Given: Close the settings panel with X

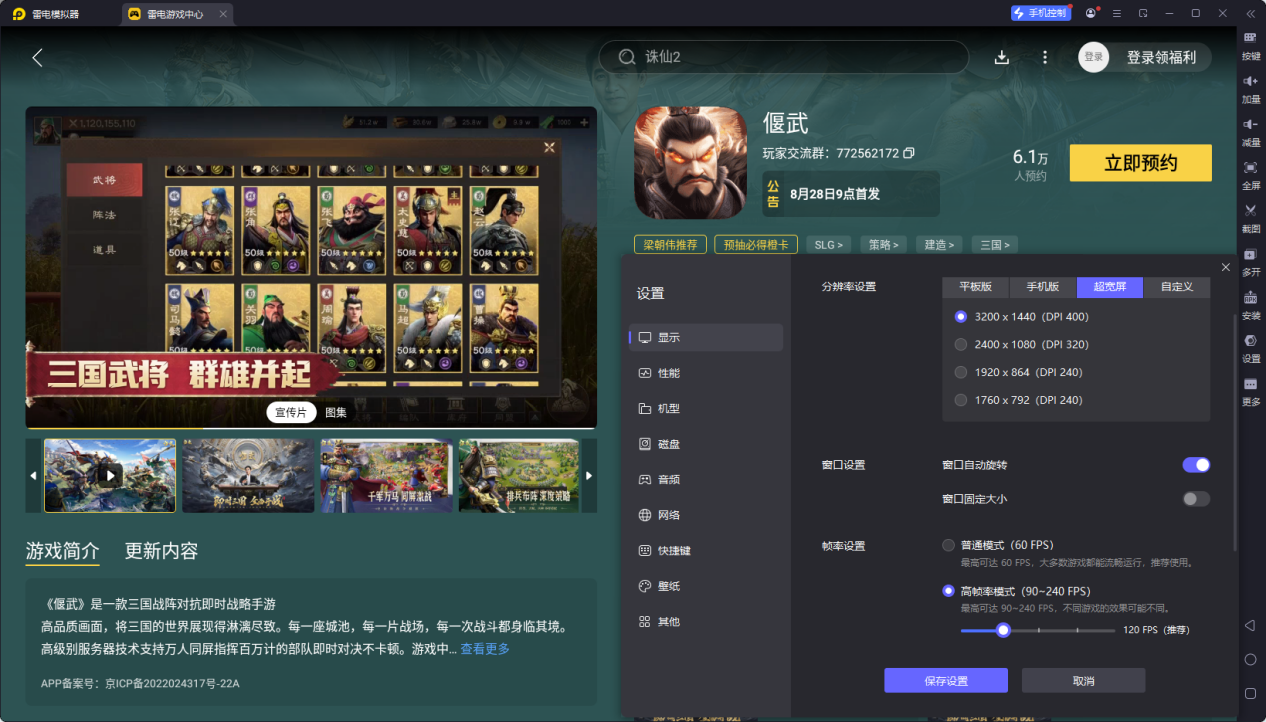Looking at the screenshot, I should pyautogui.click(x=1226, y=267).
